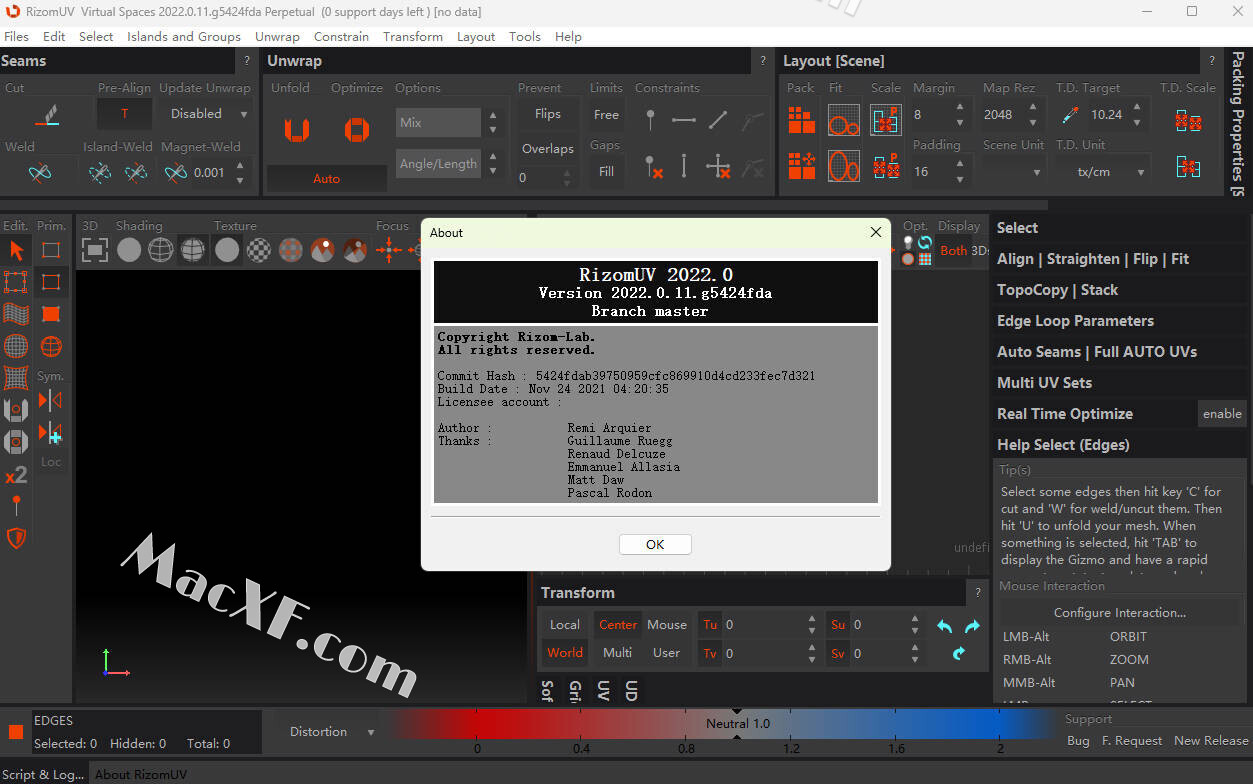Viewport: 1253px width, 784px height.
Task: Click the Unfold U icon
Action: [296, 130]
